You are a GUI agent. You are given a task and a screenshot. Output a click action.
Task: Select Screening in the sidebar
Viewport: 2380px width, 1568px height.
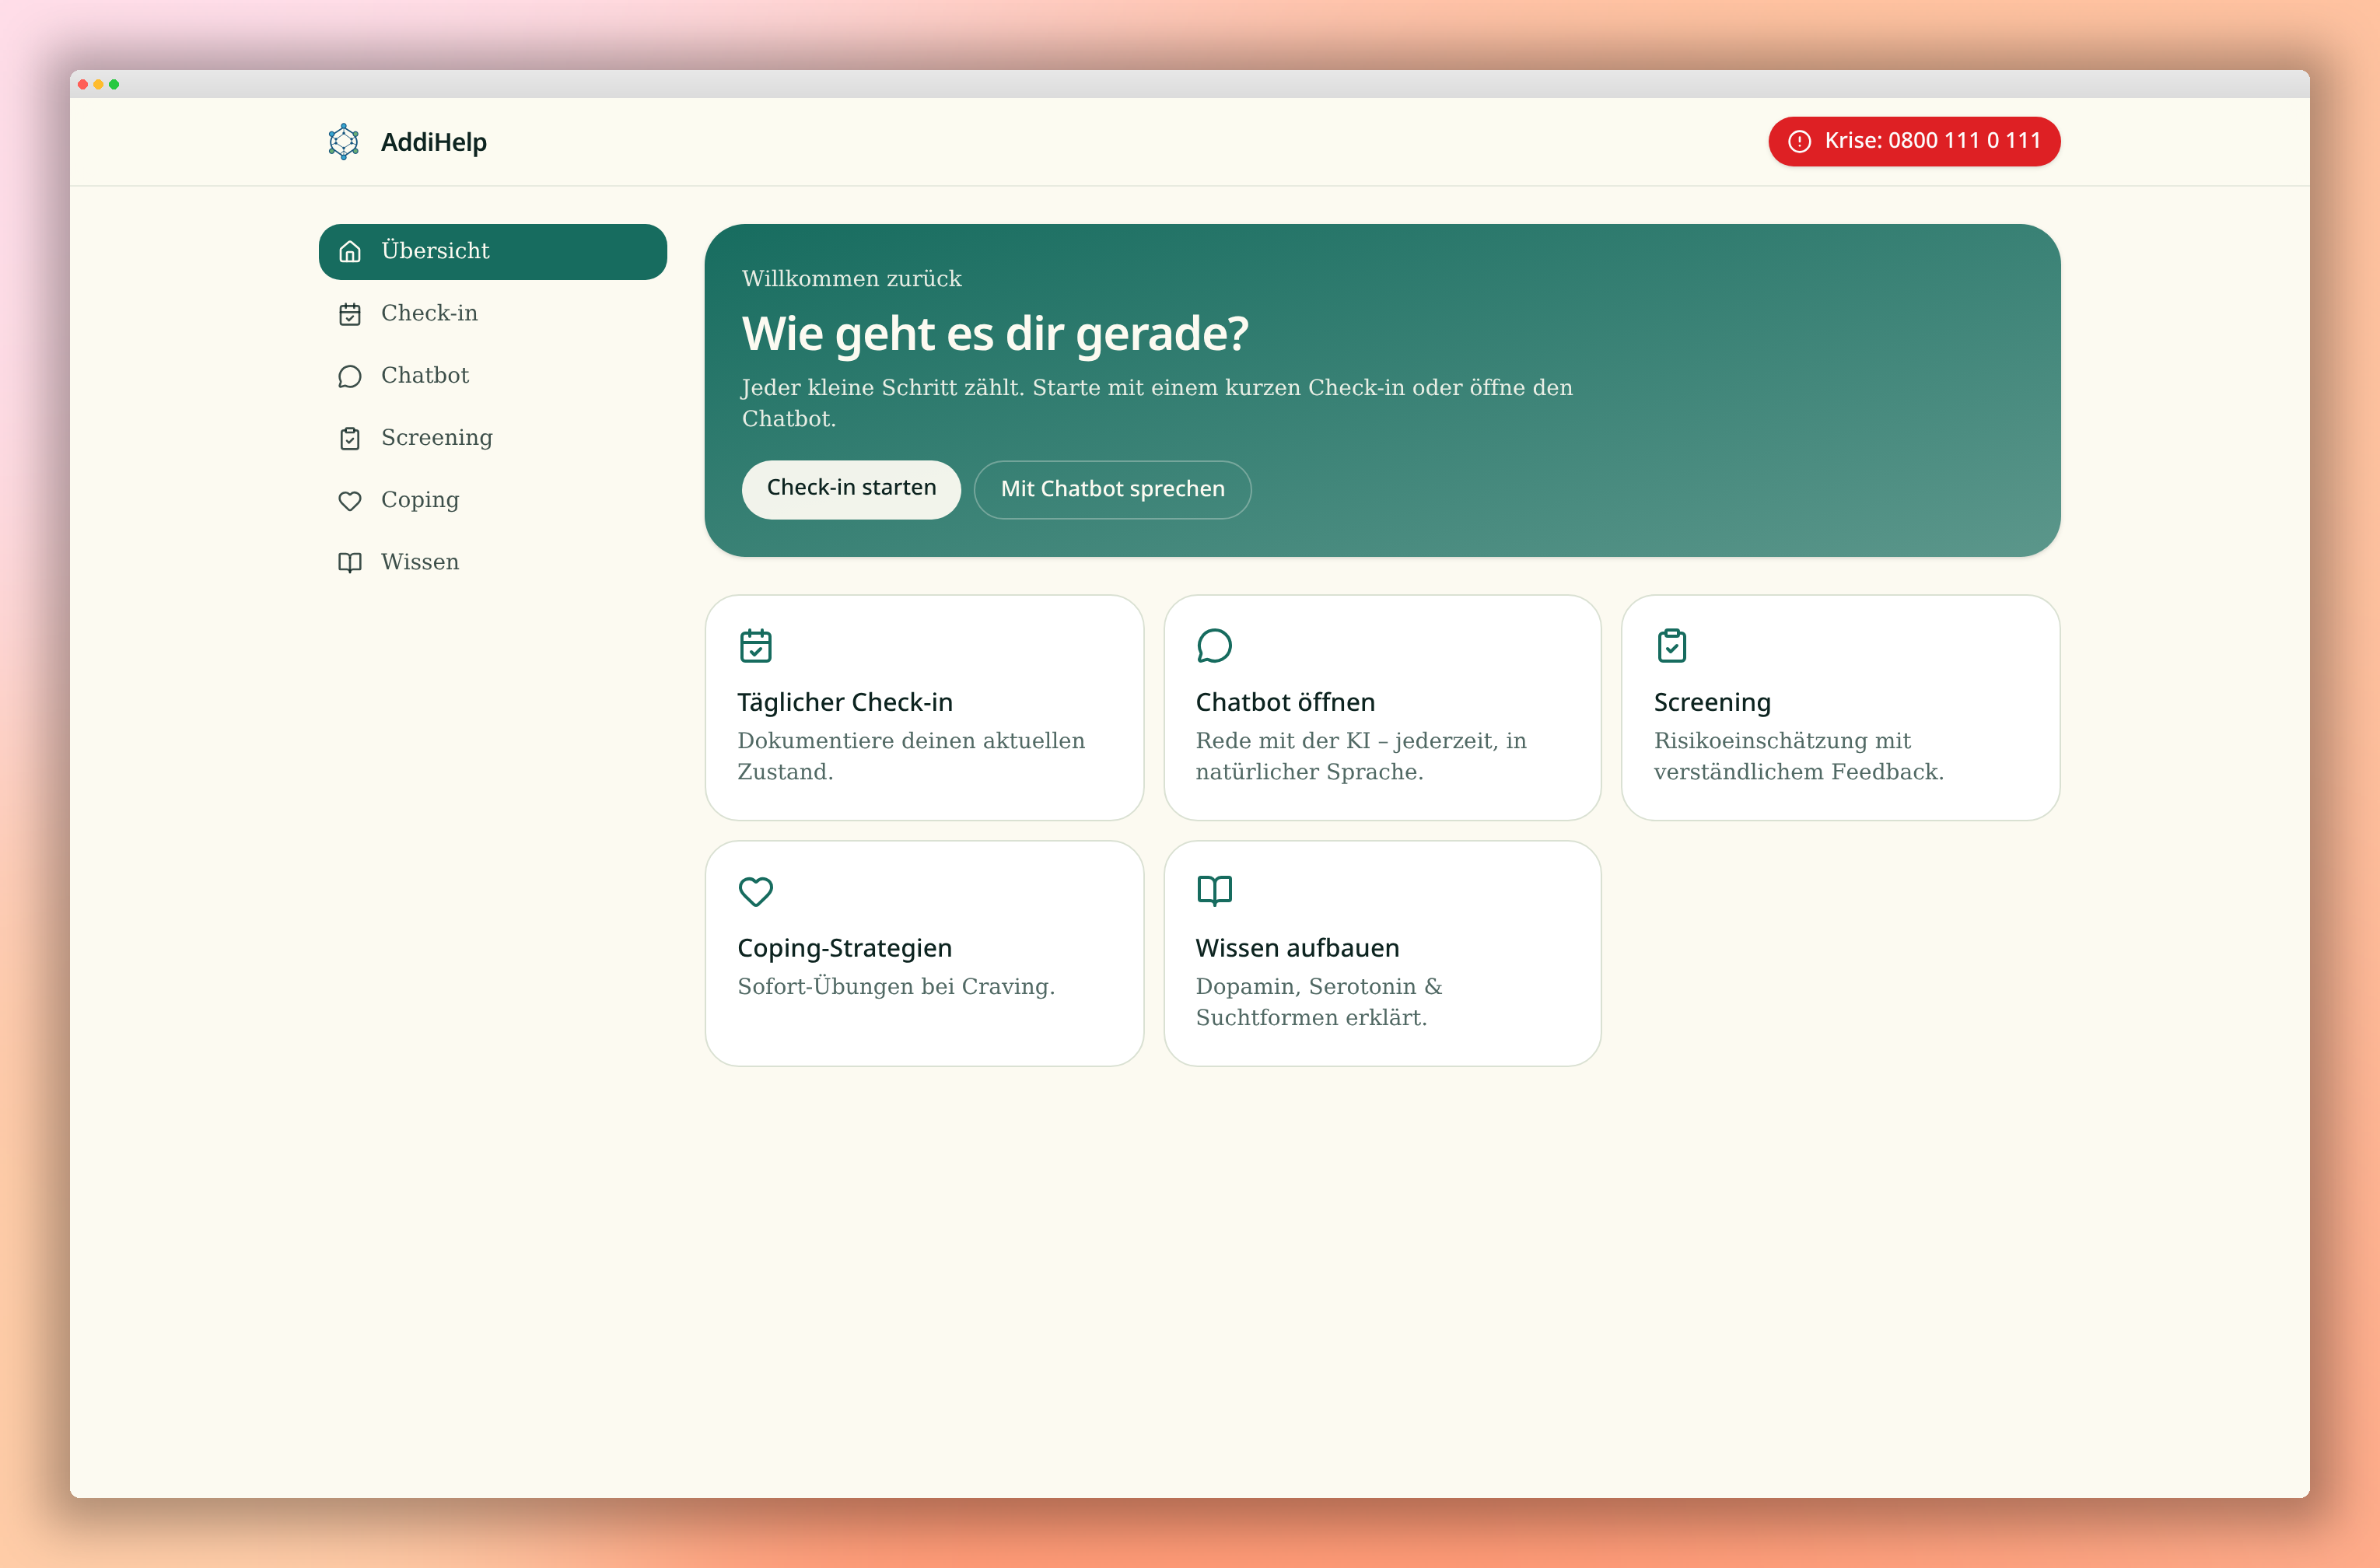click(492, 438)
